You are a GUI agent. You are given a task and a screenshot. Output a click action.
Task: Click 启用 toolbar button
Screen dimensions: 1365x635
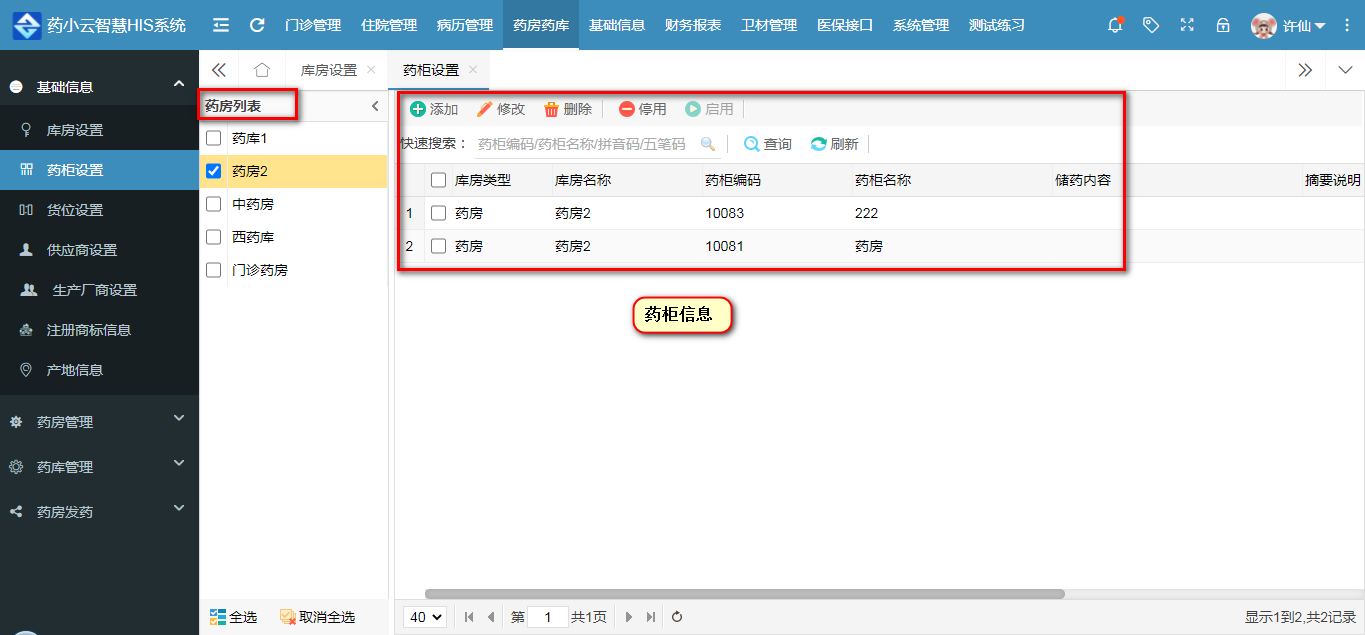tap(709, 109)
